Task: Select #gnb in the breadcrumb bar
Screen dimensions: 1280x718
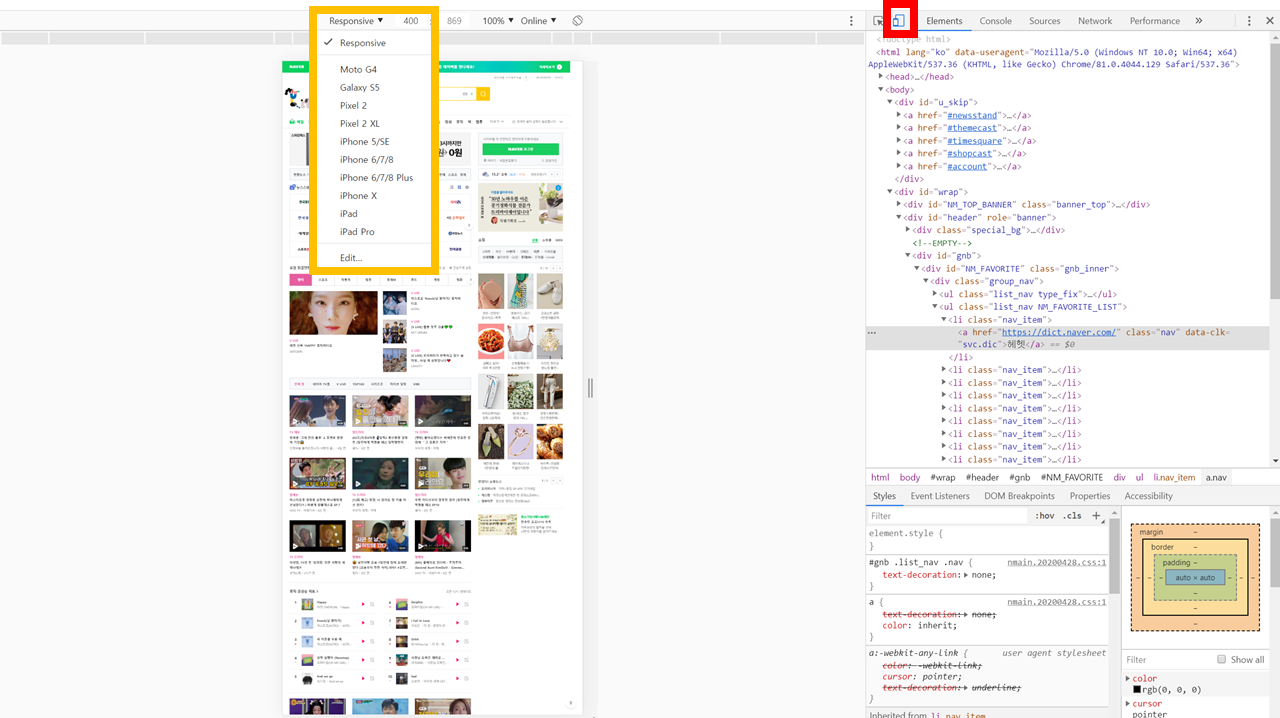Action: point(1020,478)
